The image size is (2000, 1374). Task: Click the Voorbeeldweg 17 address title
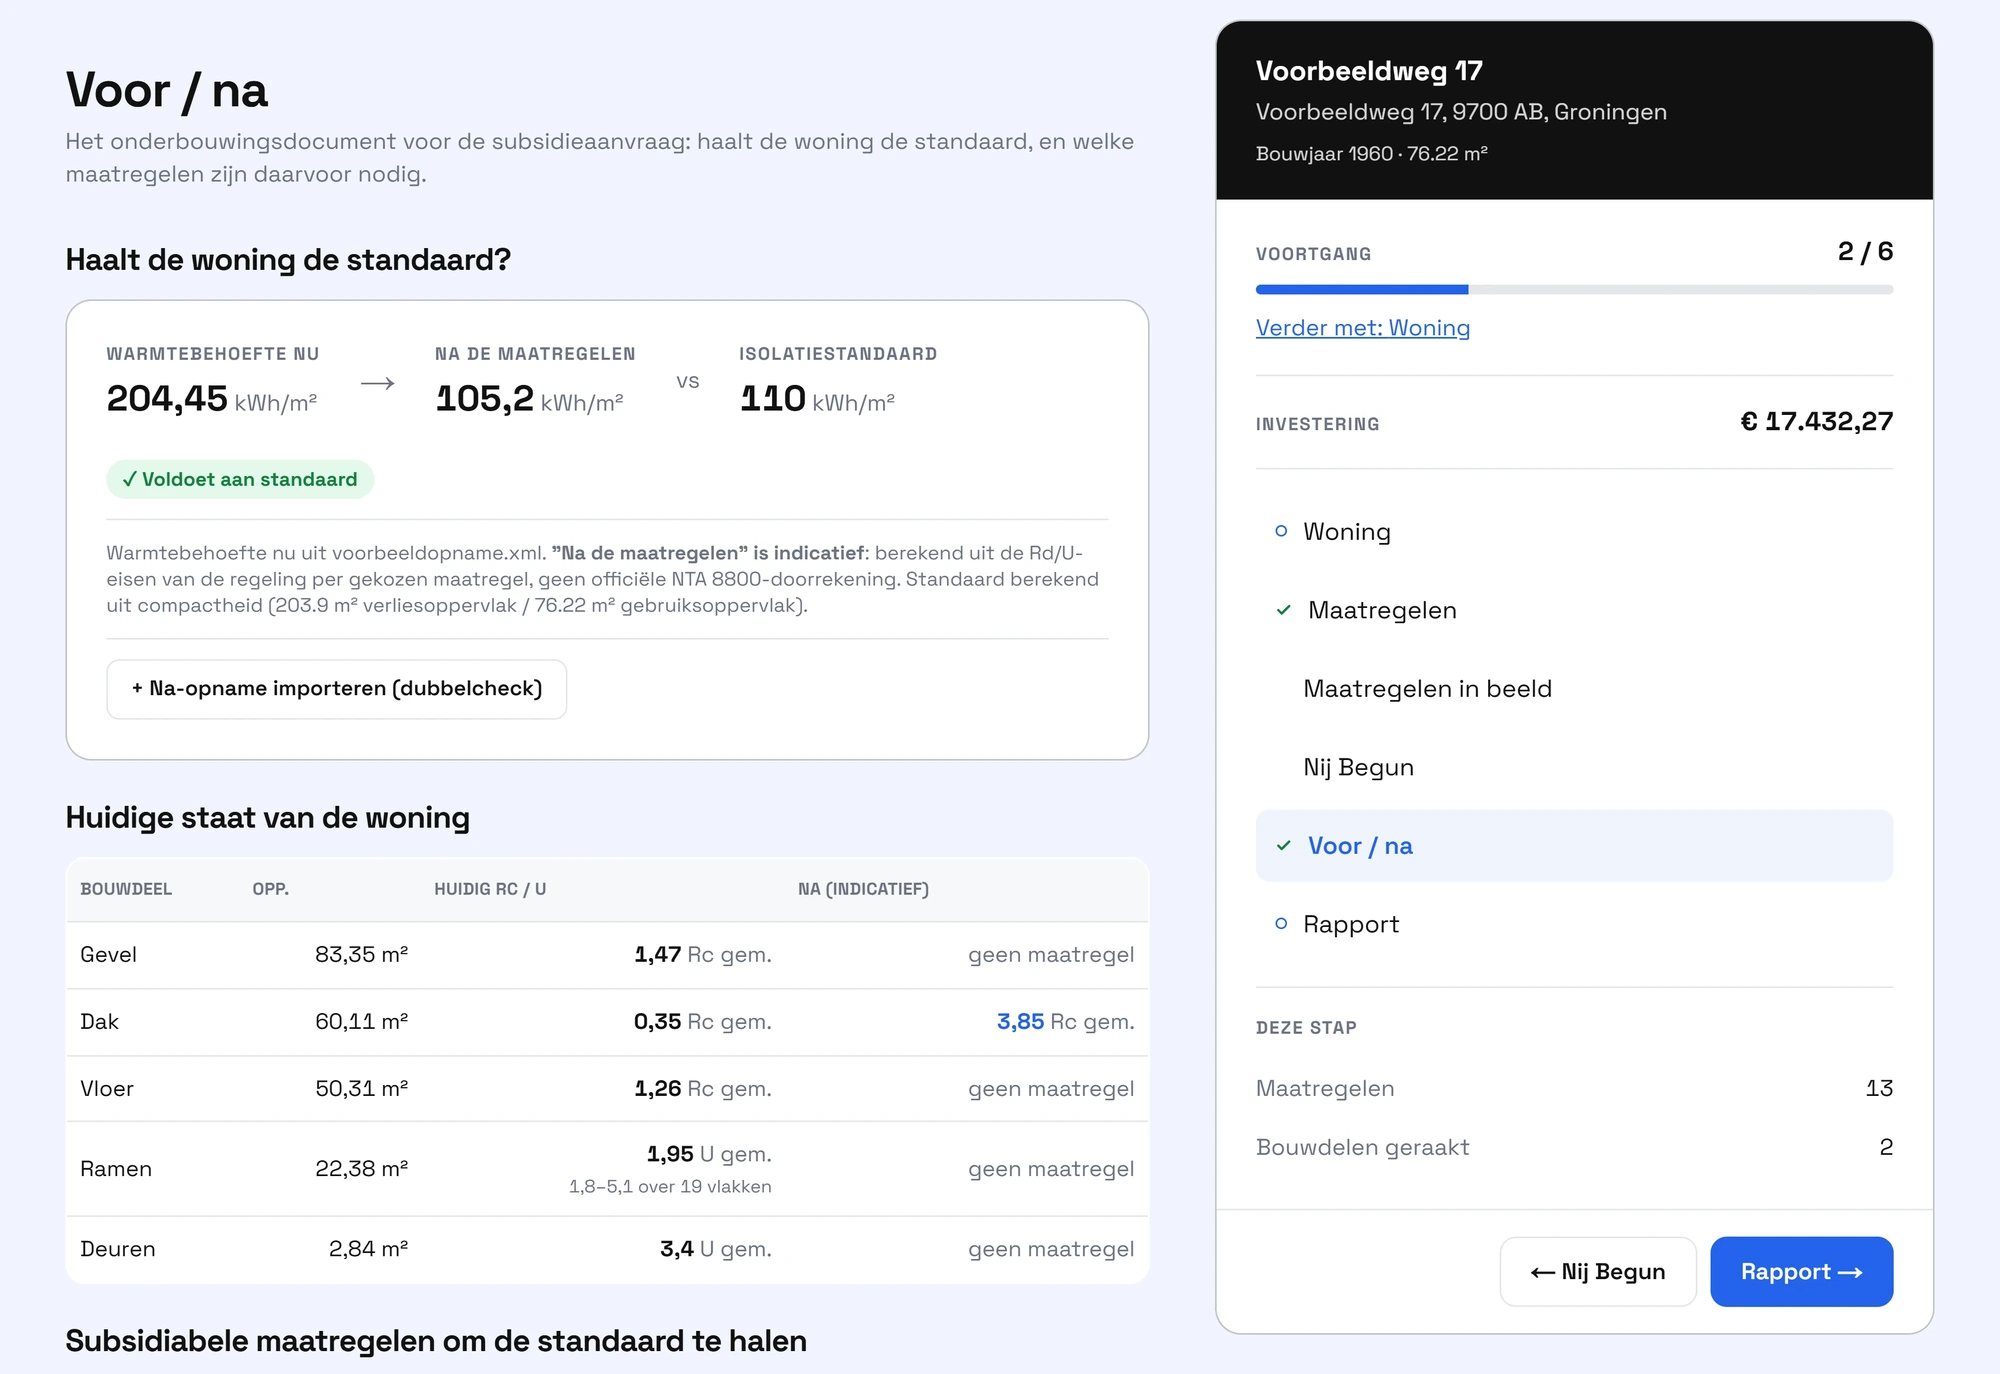click(x=1369, y=71)
